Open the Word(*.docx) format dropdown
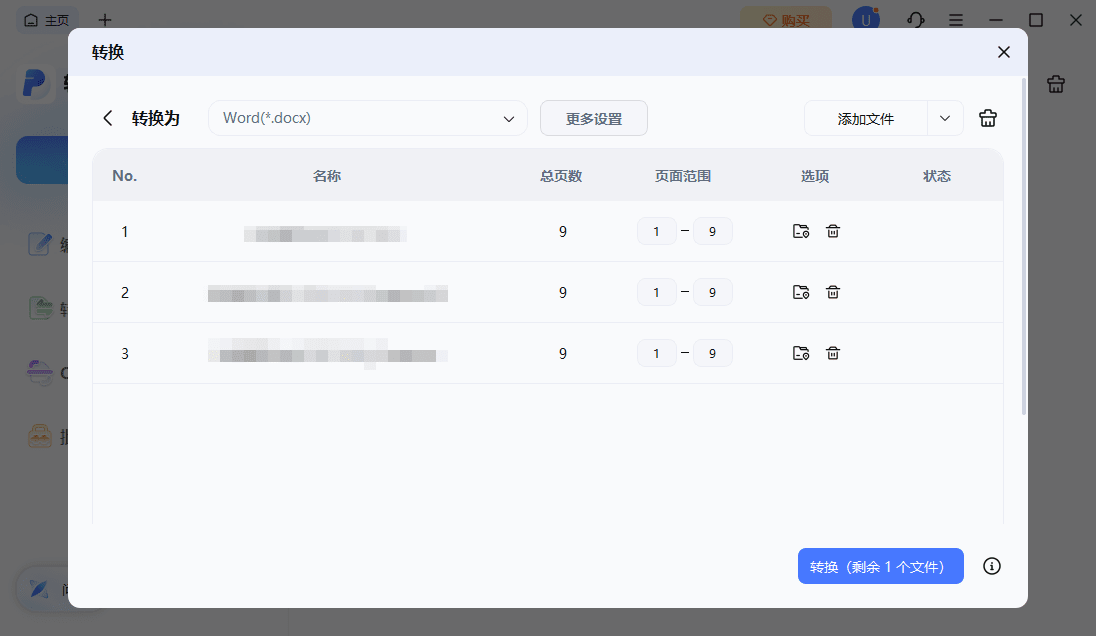The height and width of the screenshot is (636, 1096). (x=368, y=118)
